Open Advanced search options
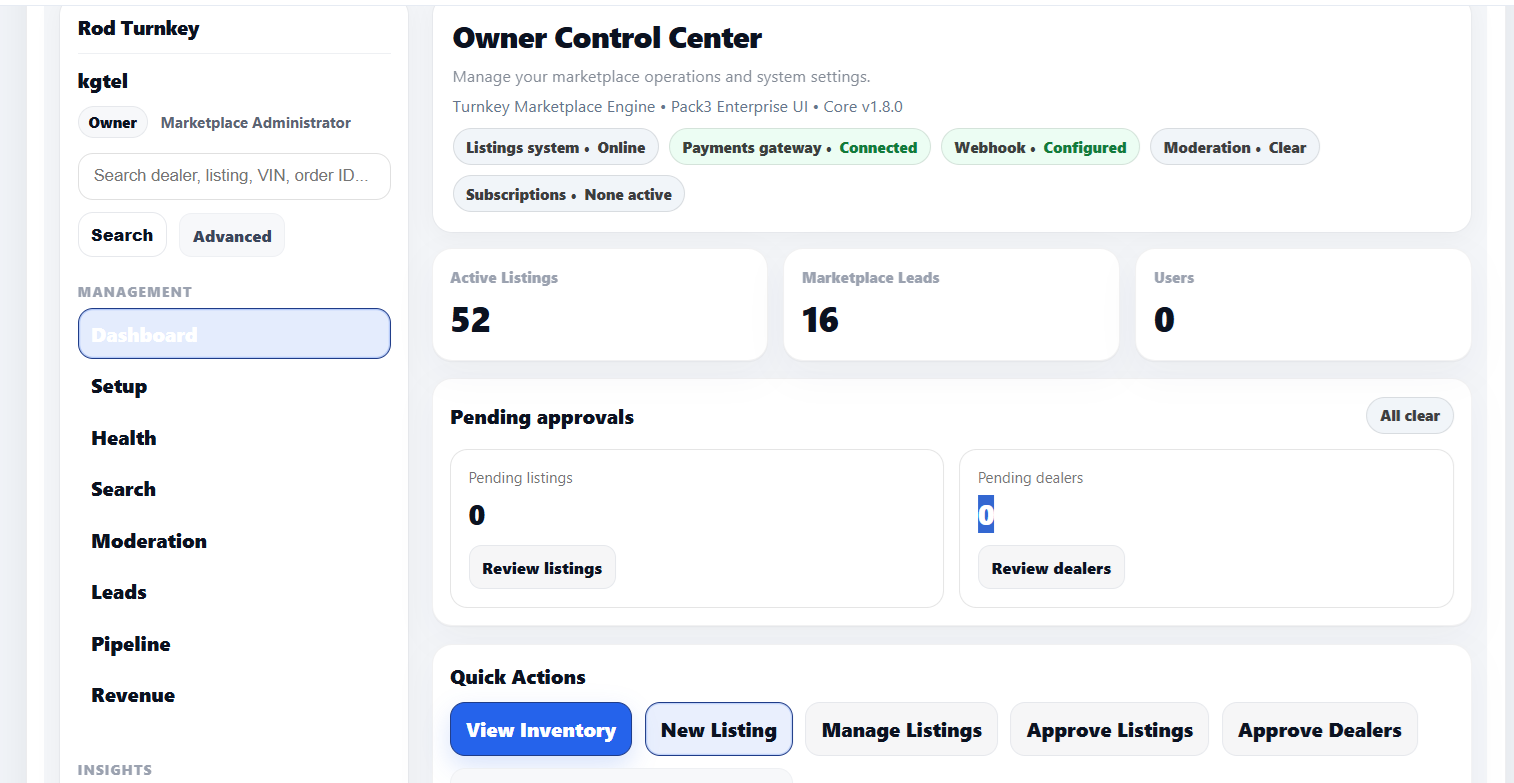The image size is (1514, 783). (231, 235)
